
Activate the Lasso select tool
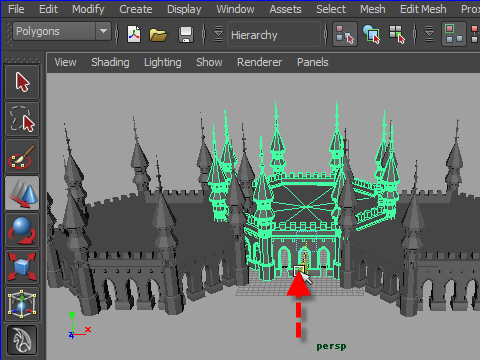click(22, 119)
